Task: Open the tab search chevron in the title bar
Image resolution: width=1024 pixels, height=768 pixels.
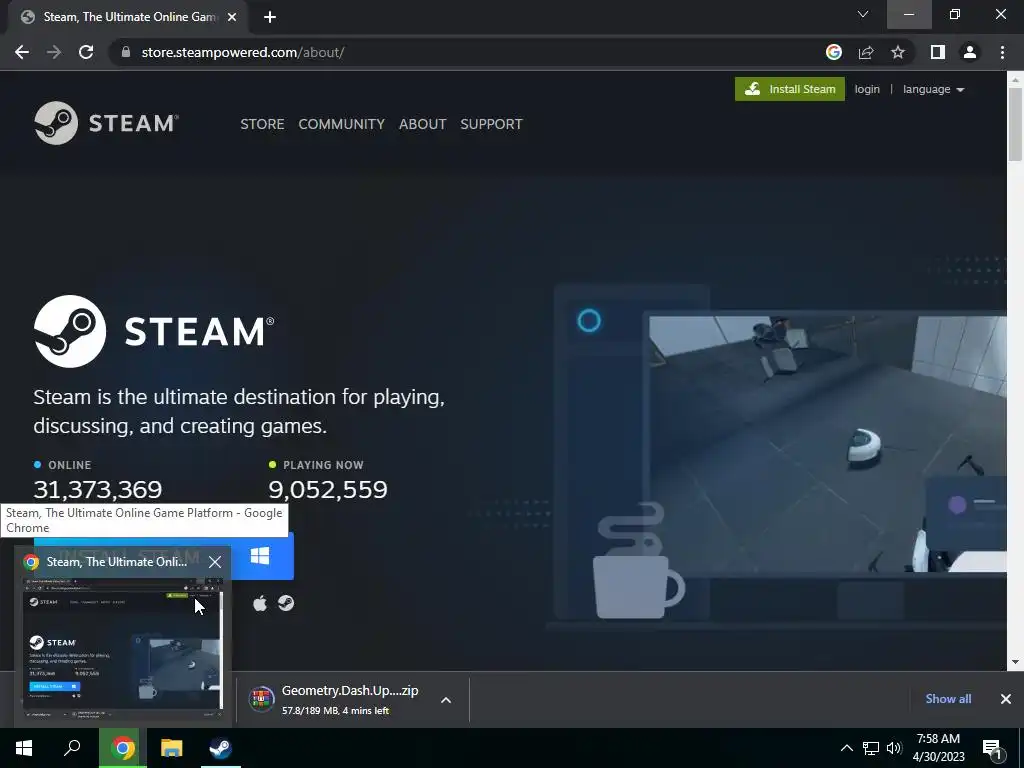Action: 863,14
